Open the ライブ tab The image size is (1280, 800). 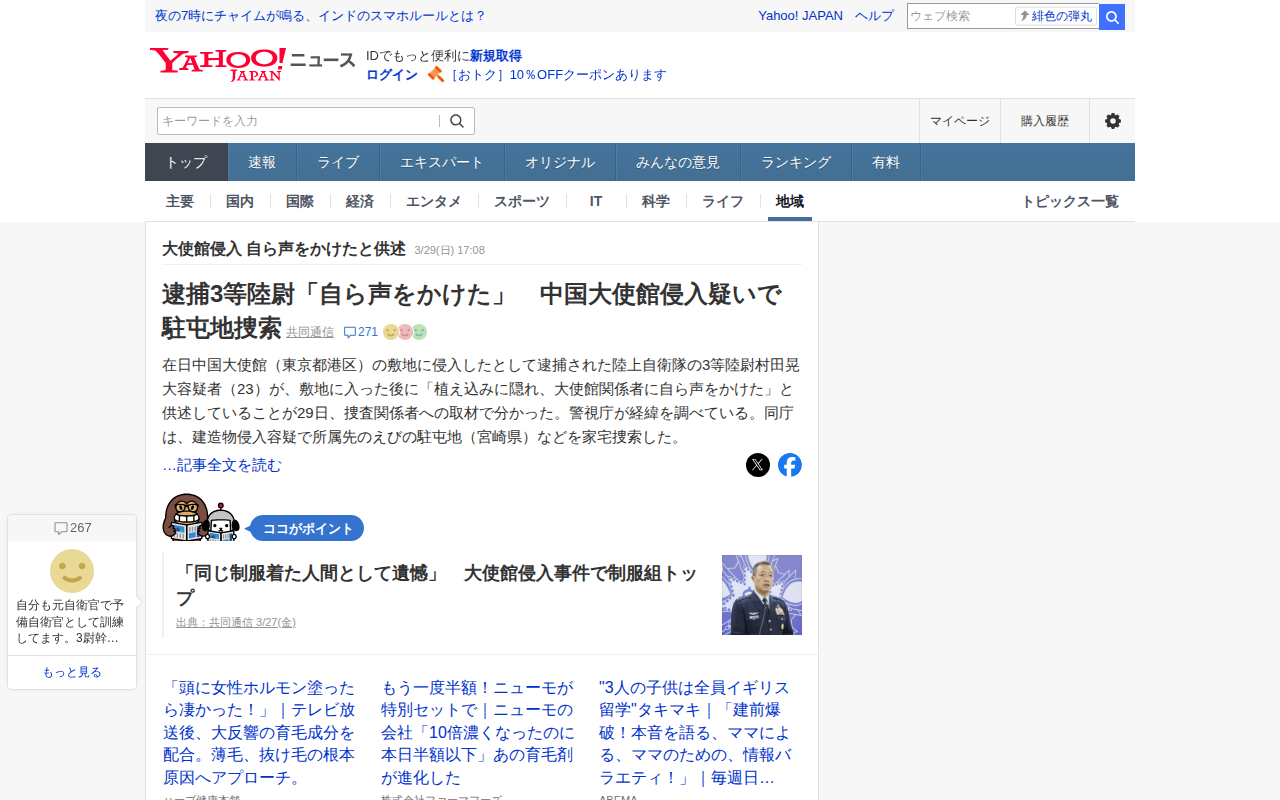[338, 162]
